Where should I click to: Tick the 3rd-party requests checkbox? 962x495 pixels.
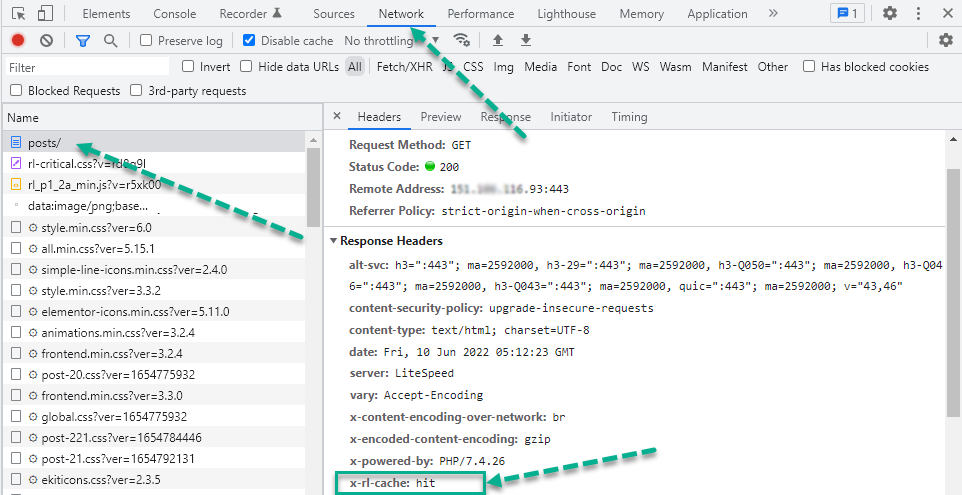click(x=136, y=91)
